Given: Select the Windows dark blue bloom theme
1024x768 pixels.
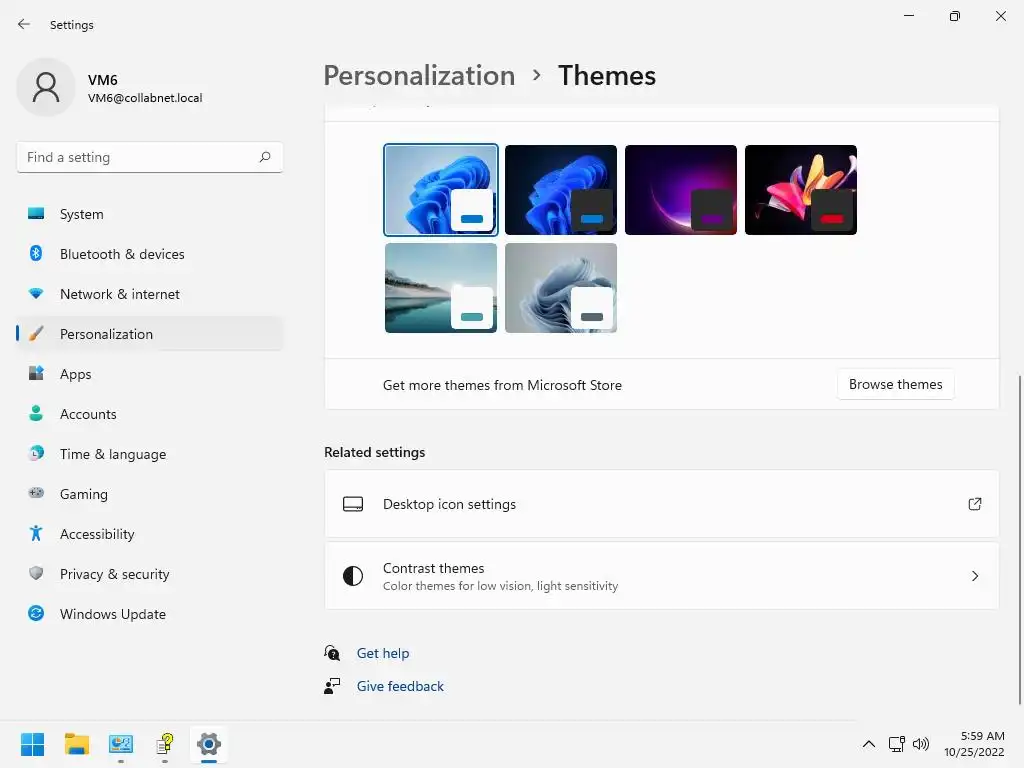Looking at the screenshot, I should pyautogui.click(x=560, y=190).
